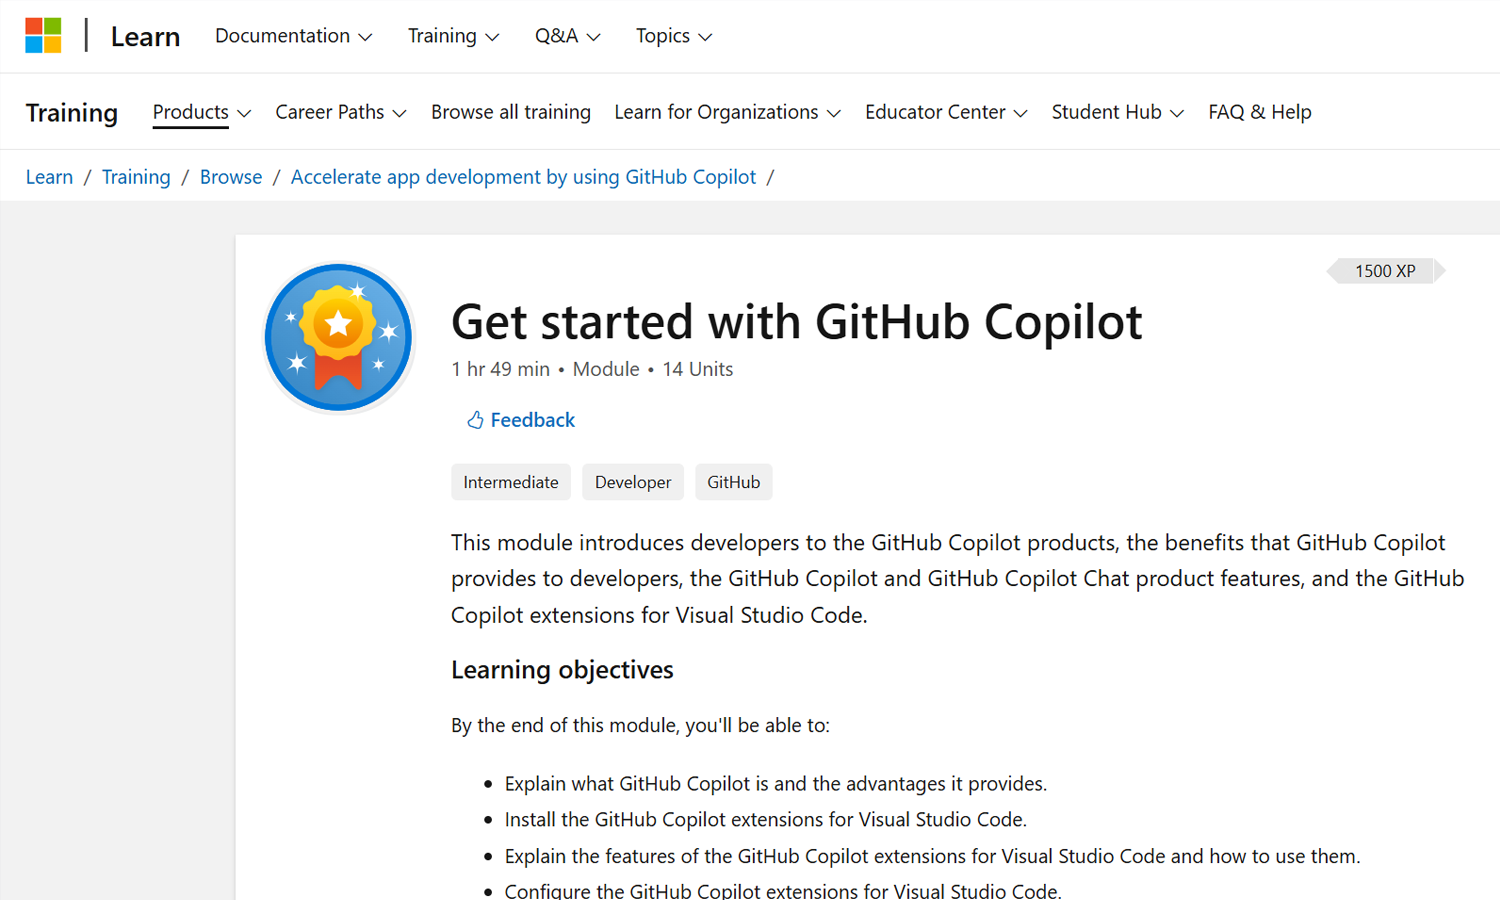
Task: Open the Educator Center menu
Action: click(945, 112)
